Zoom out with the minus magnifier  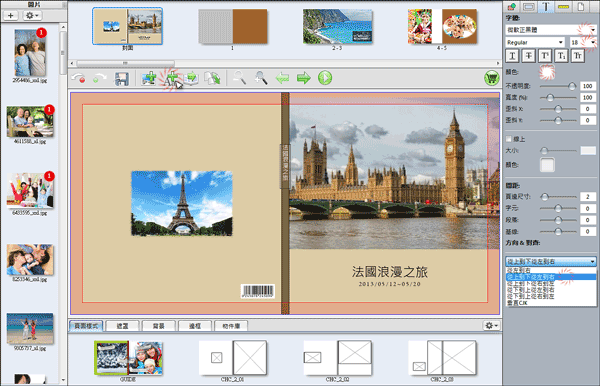(240, 78)
